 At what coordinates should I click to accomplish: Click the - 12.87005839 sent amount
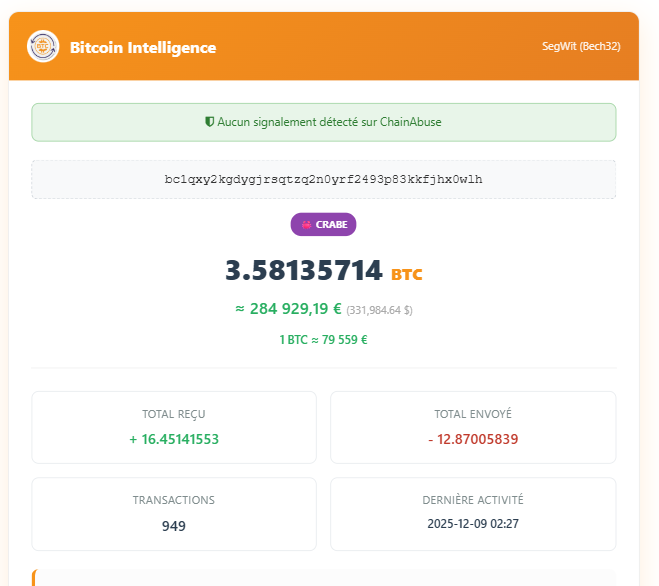pos(473,439)
